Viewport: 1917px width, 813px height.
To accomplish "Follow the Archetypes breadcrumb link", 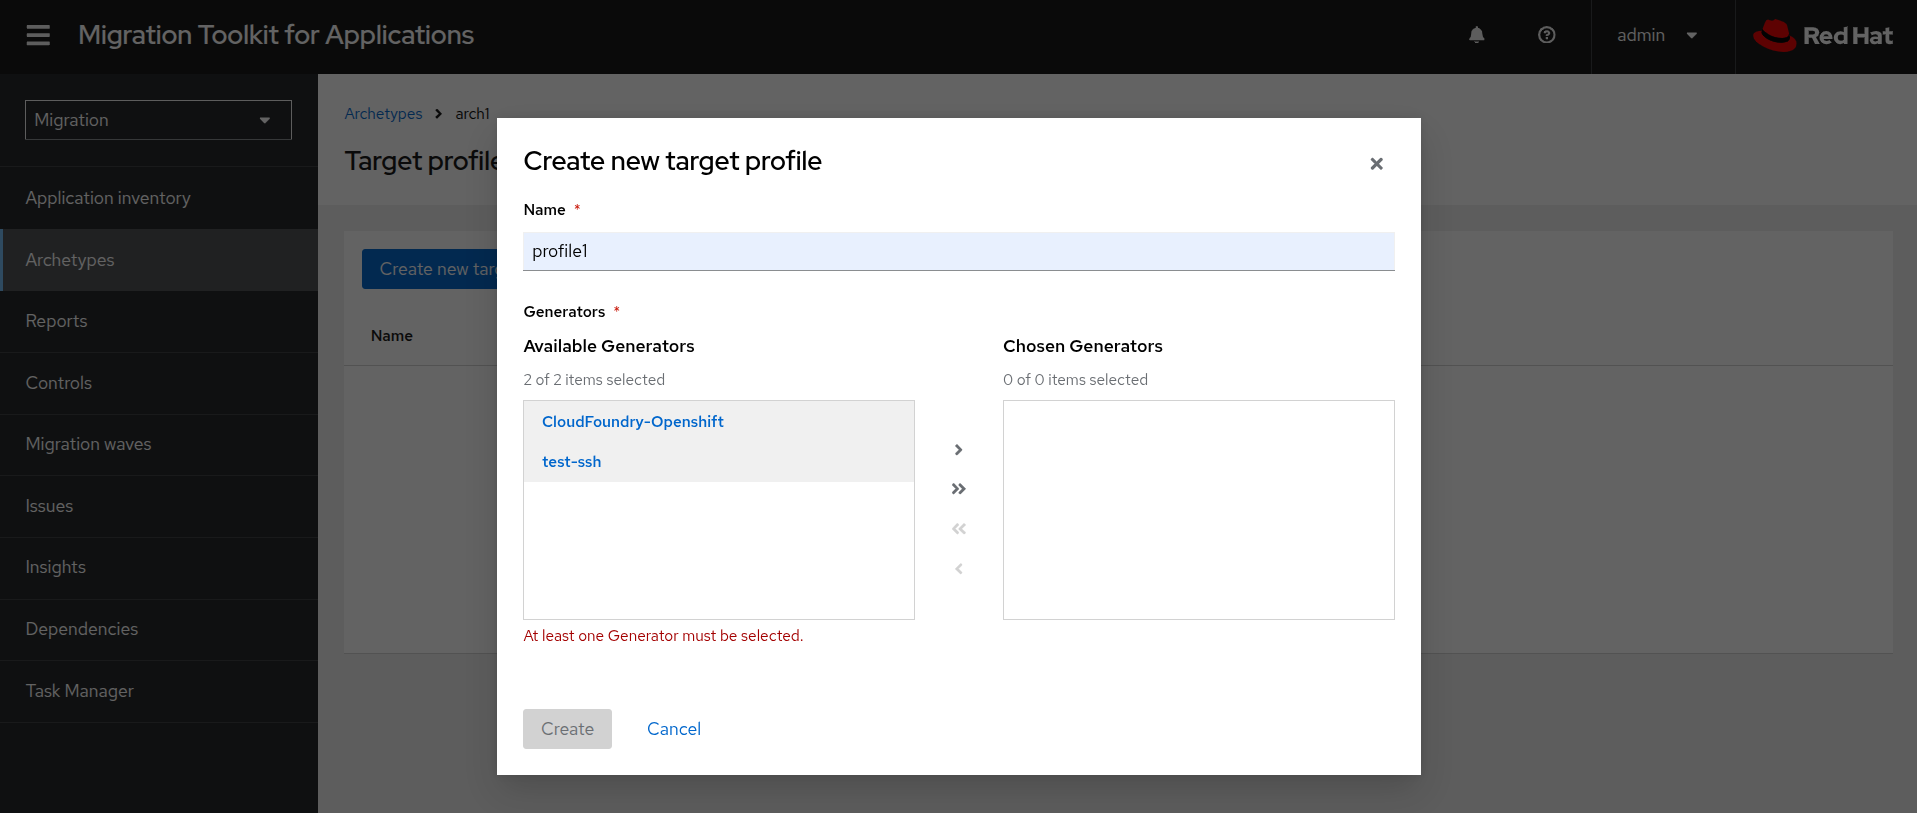I will coord(383,114).
